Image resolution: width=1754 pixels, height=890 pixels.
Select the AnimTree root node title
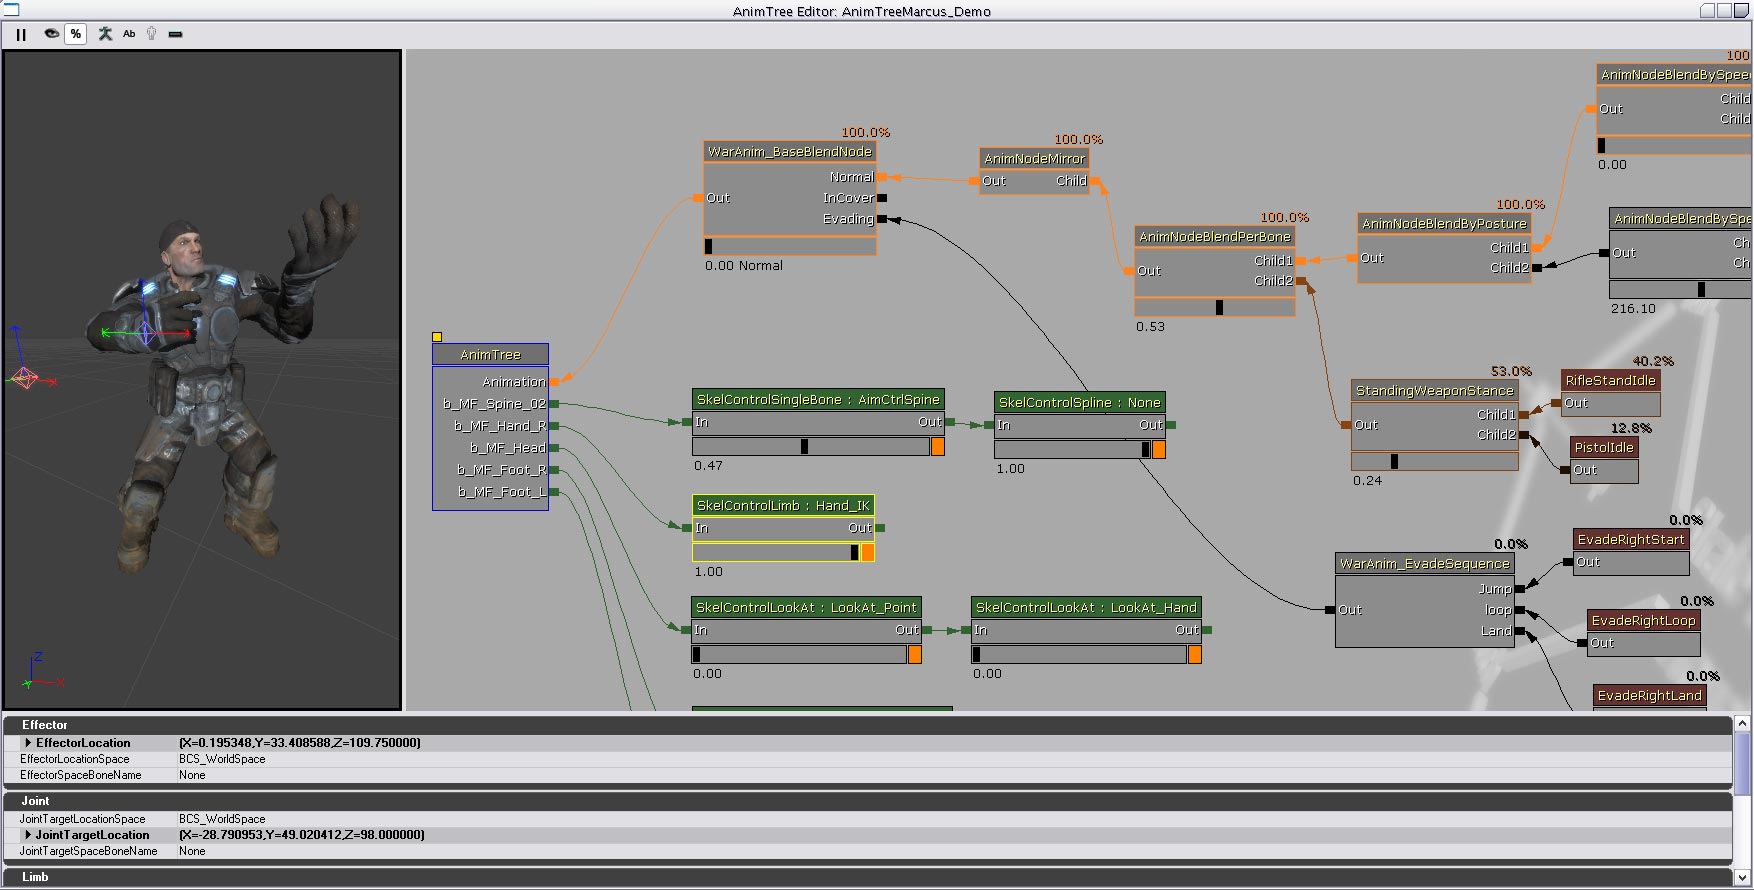(x=490, y=355)
